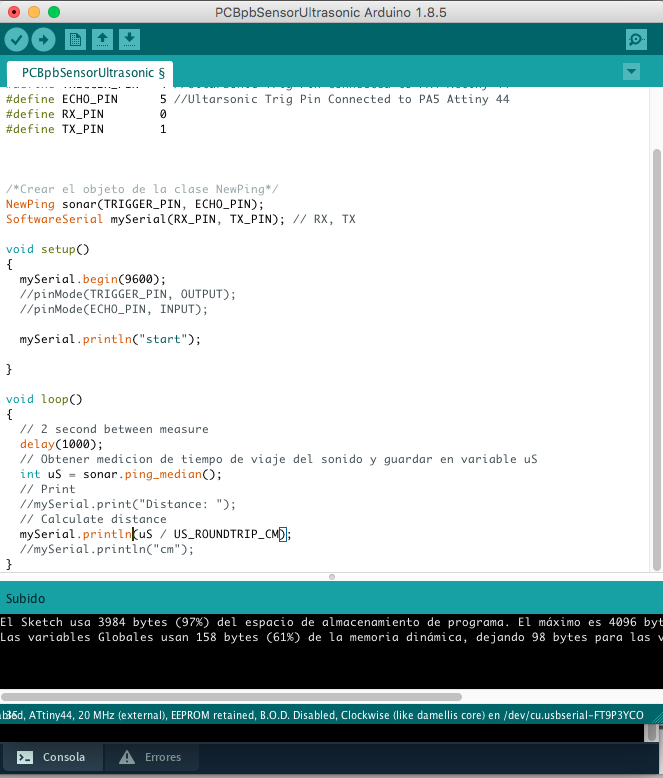Open a sketch with the up-arrow icon
663x778 pixels.
coord(102,40)
